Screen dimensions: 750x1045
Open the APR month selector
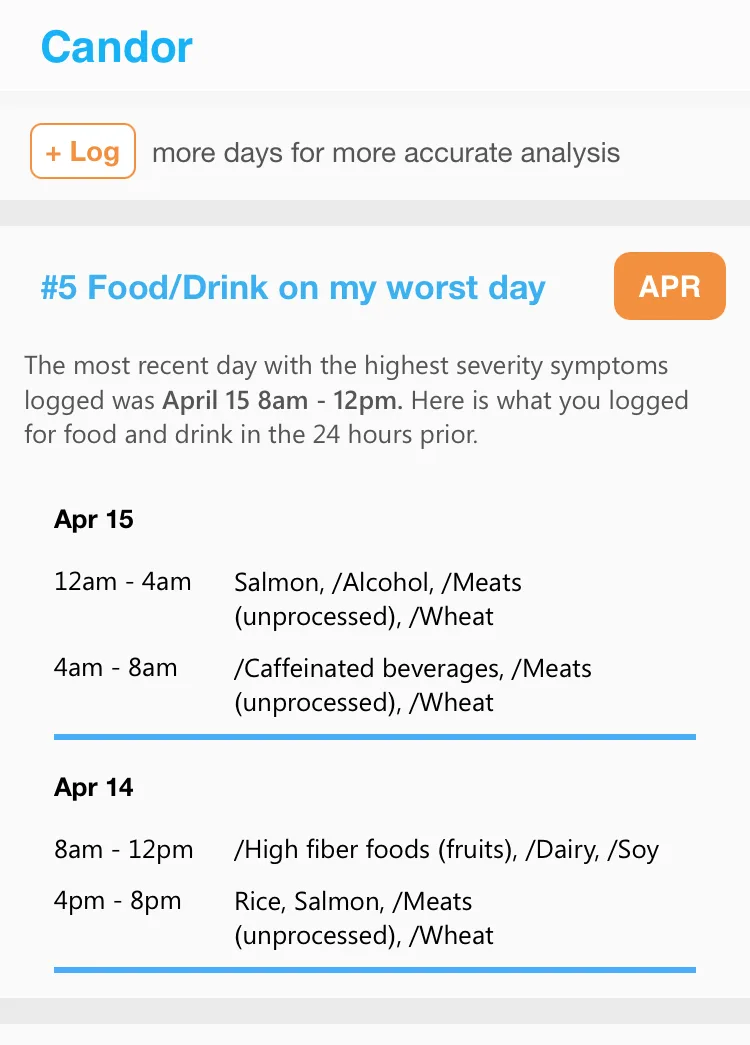pos(669,286)
